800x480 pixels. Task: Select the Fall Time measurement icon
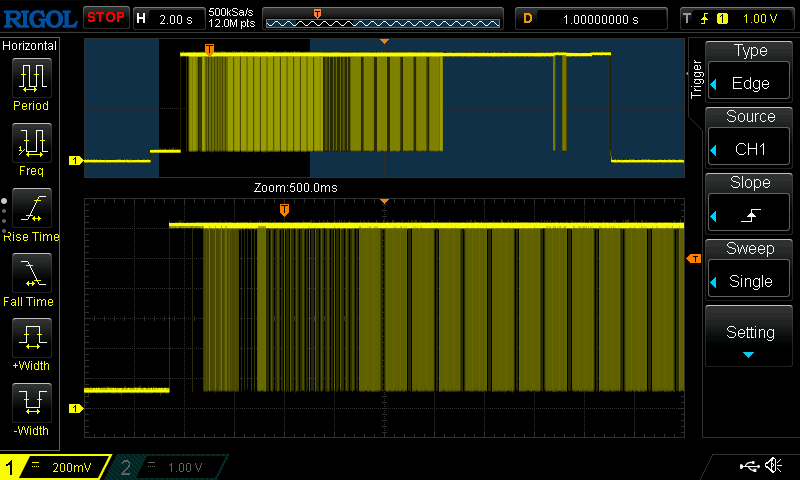[x=32, y=273]
